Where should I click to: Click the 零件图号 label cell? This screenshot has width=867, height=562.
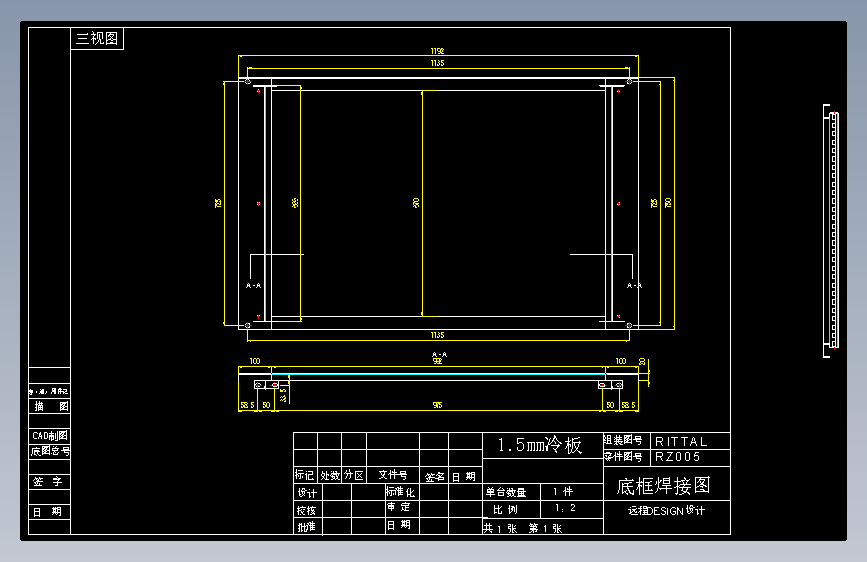[626, 457]
